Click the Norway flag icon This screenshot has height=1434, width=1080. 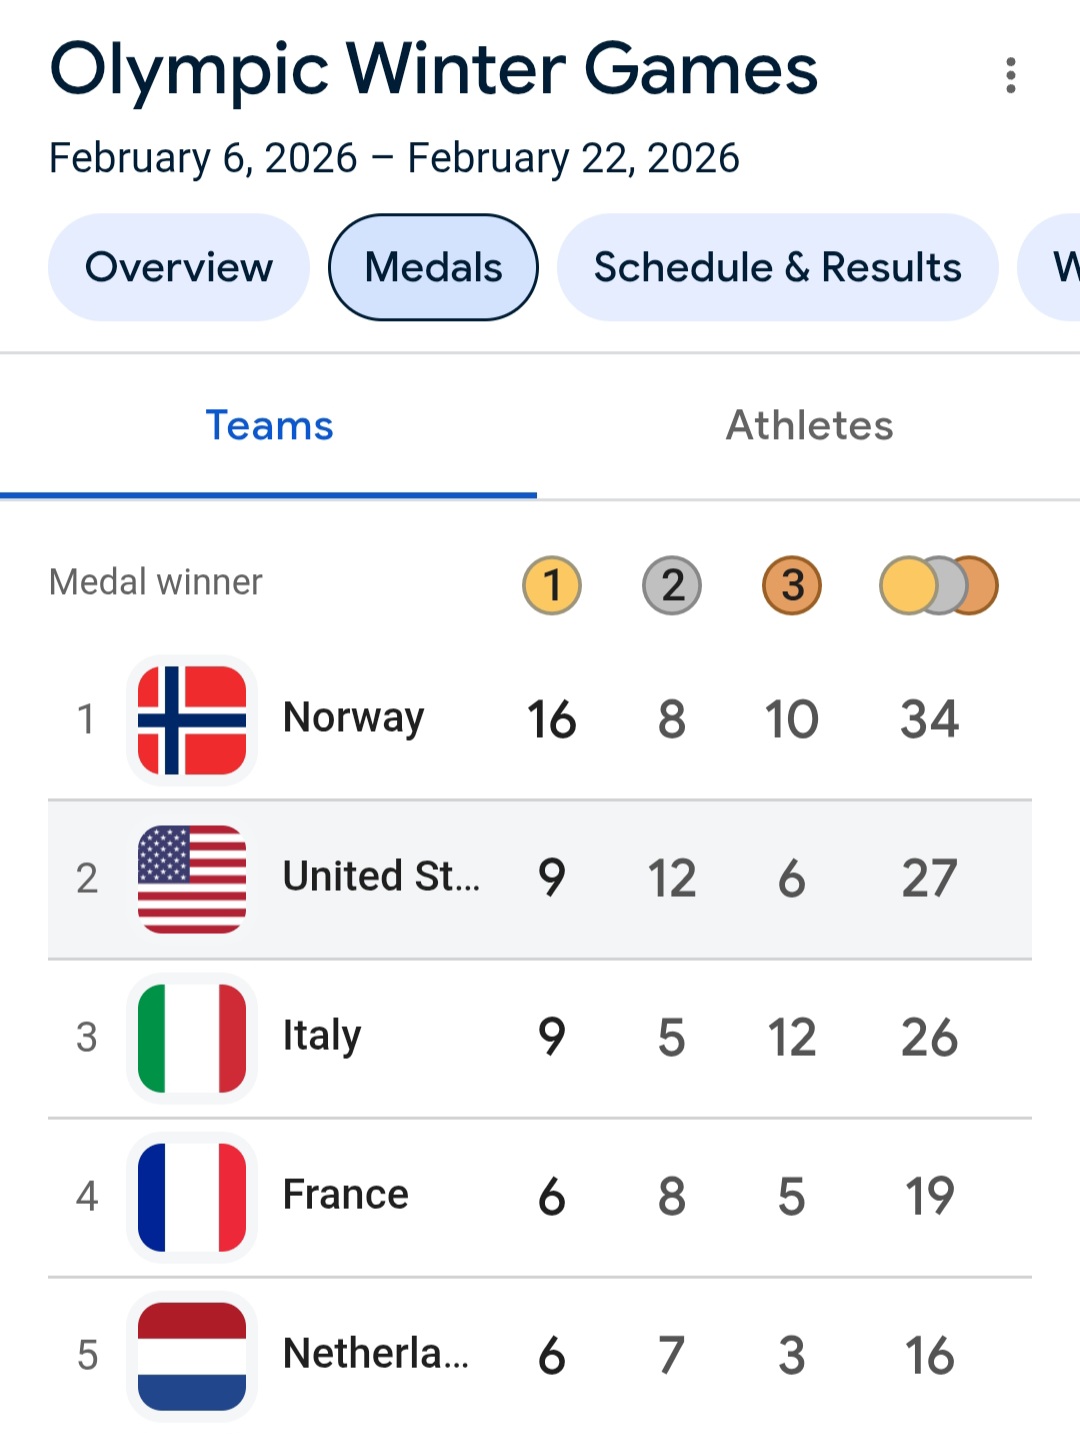coord(192,720)
